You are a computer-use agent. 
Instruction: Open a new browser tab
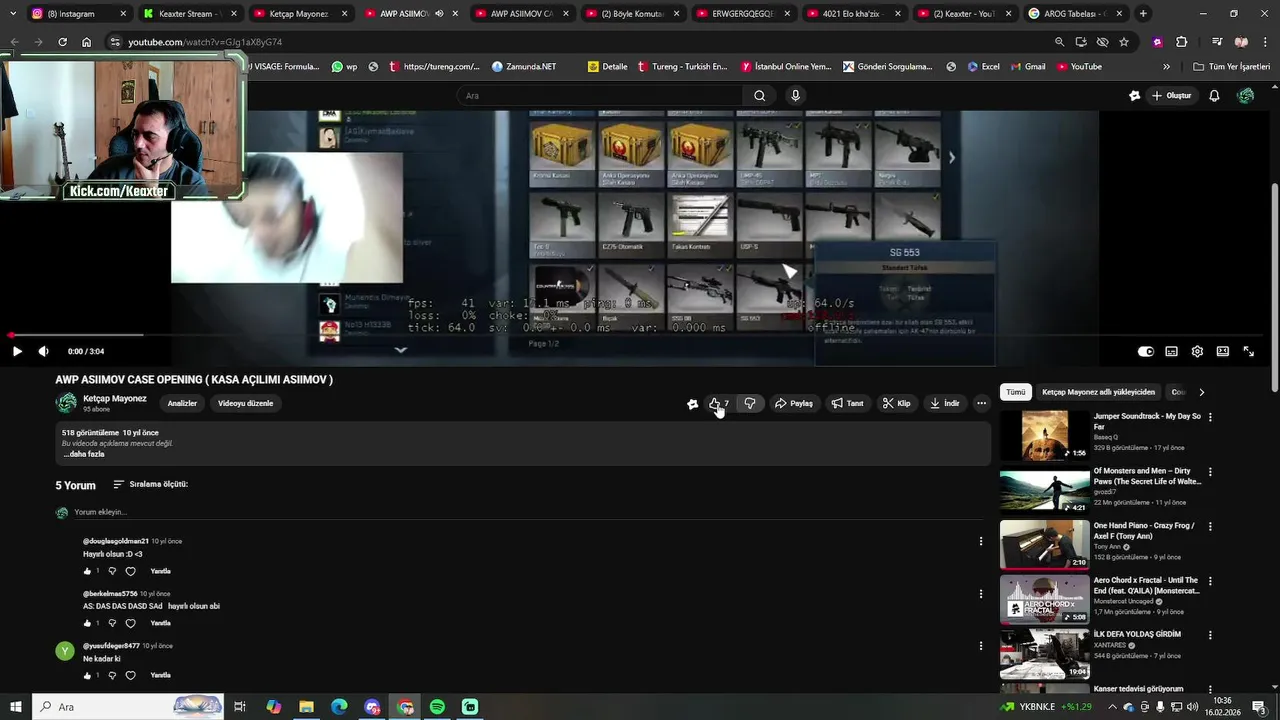tap(1143, 14)
